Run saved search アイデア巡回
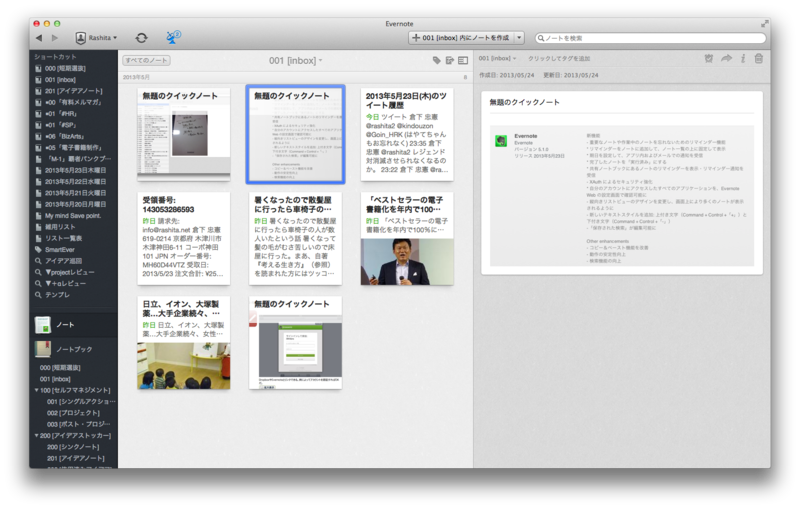 pyautogui.click(x=63, y=261)
